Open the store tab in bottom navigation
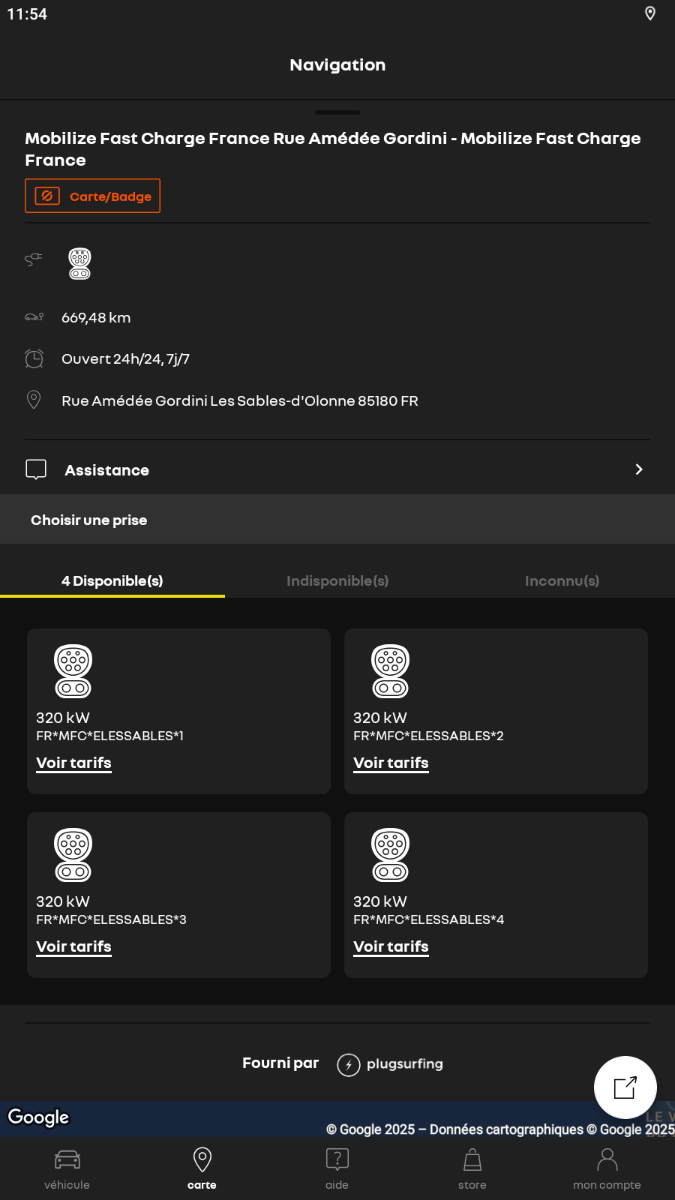 (x=472, y=1169)
